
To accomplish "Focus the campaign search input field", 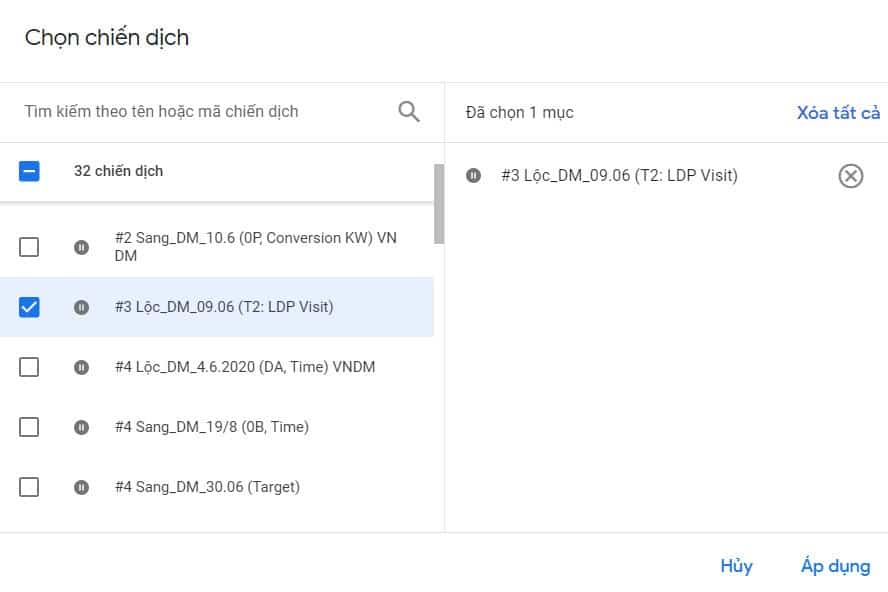I will (200, 111).
